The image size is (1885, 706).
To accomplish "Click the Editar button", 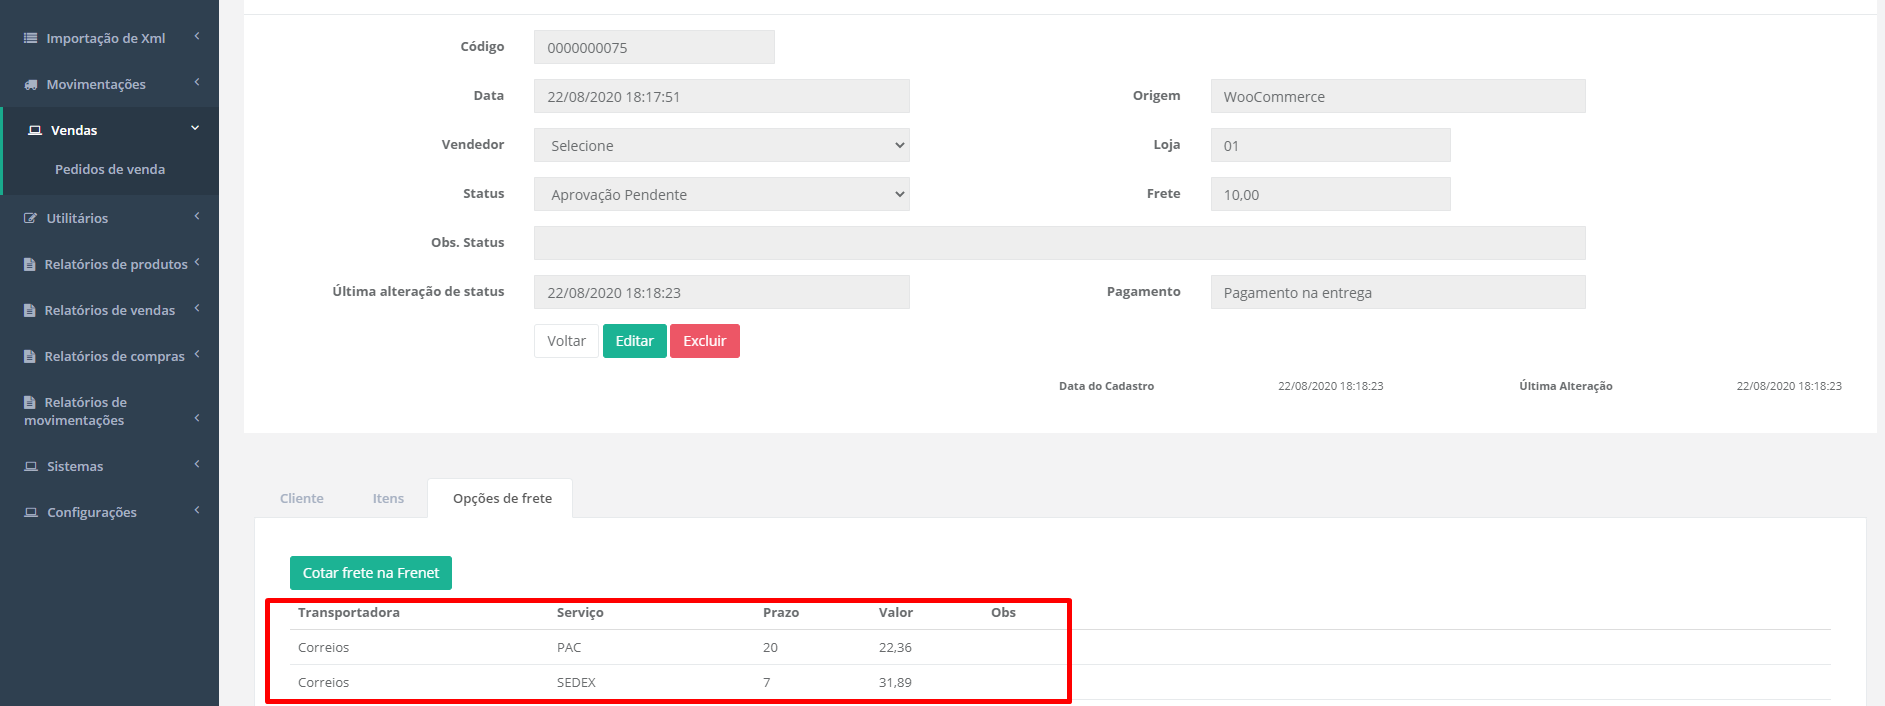I will pos(634,341).
